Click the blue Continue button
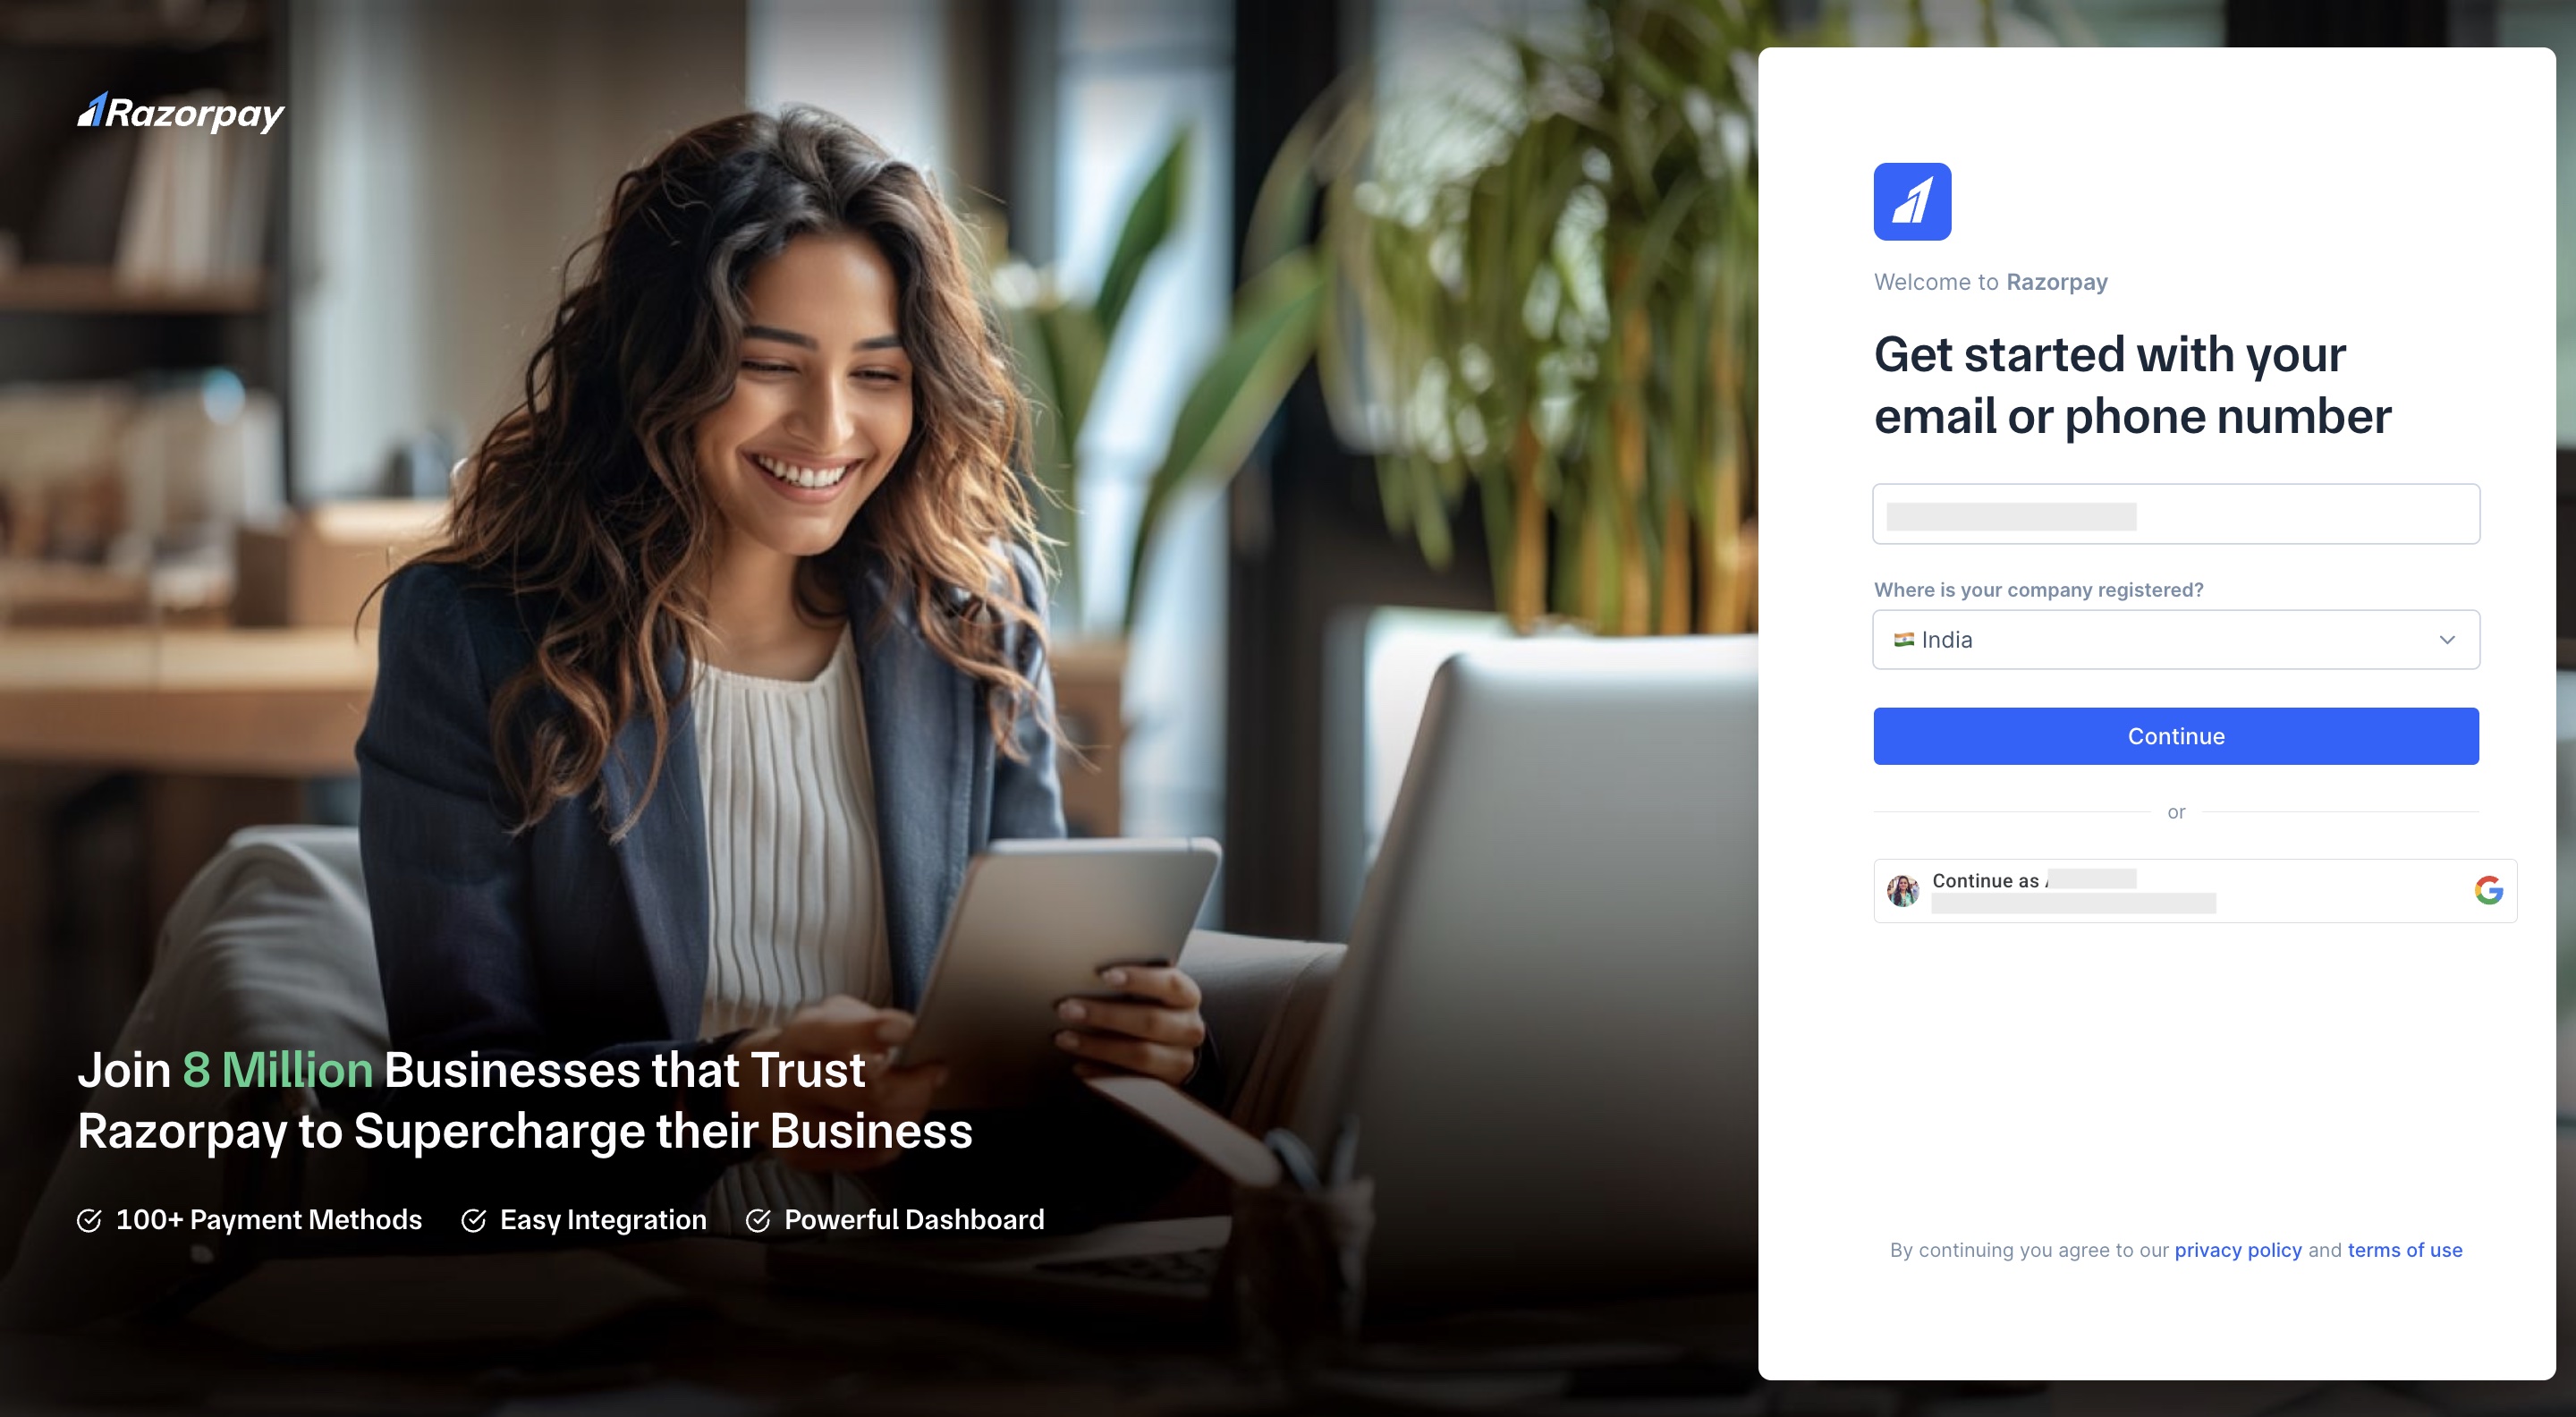This screenshot has width=2576, height=1417. [x=2175, y=736]
